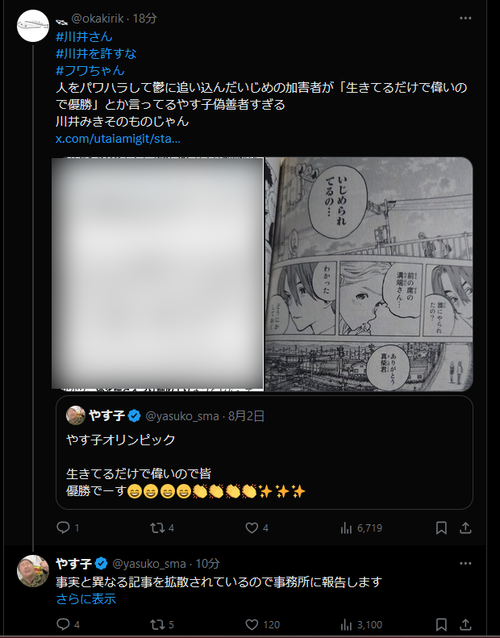
Task: Share the やす子 reply post
Action: pyautogui.click(x=465, y=625)
